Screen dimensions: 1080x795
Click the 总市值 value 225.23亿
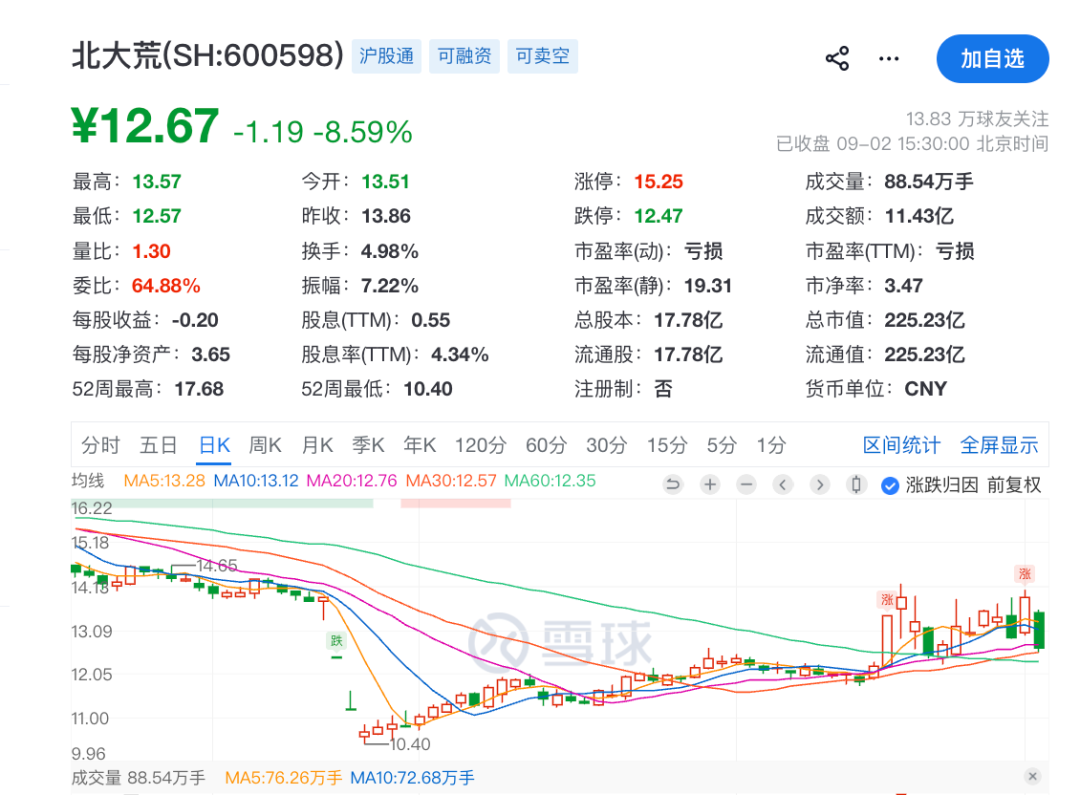(924, 320)
